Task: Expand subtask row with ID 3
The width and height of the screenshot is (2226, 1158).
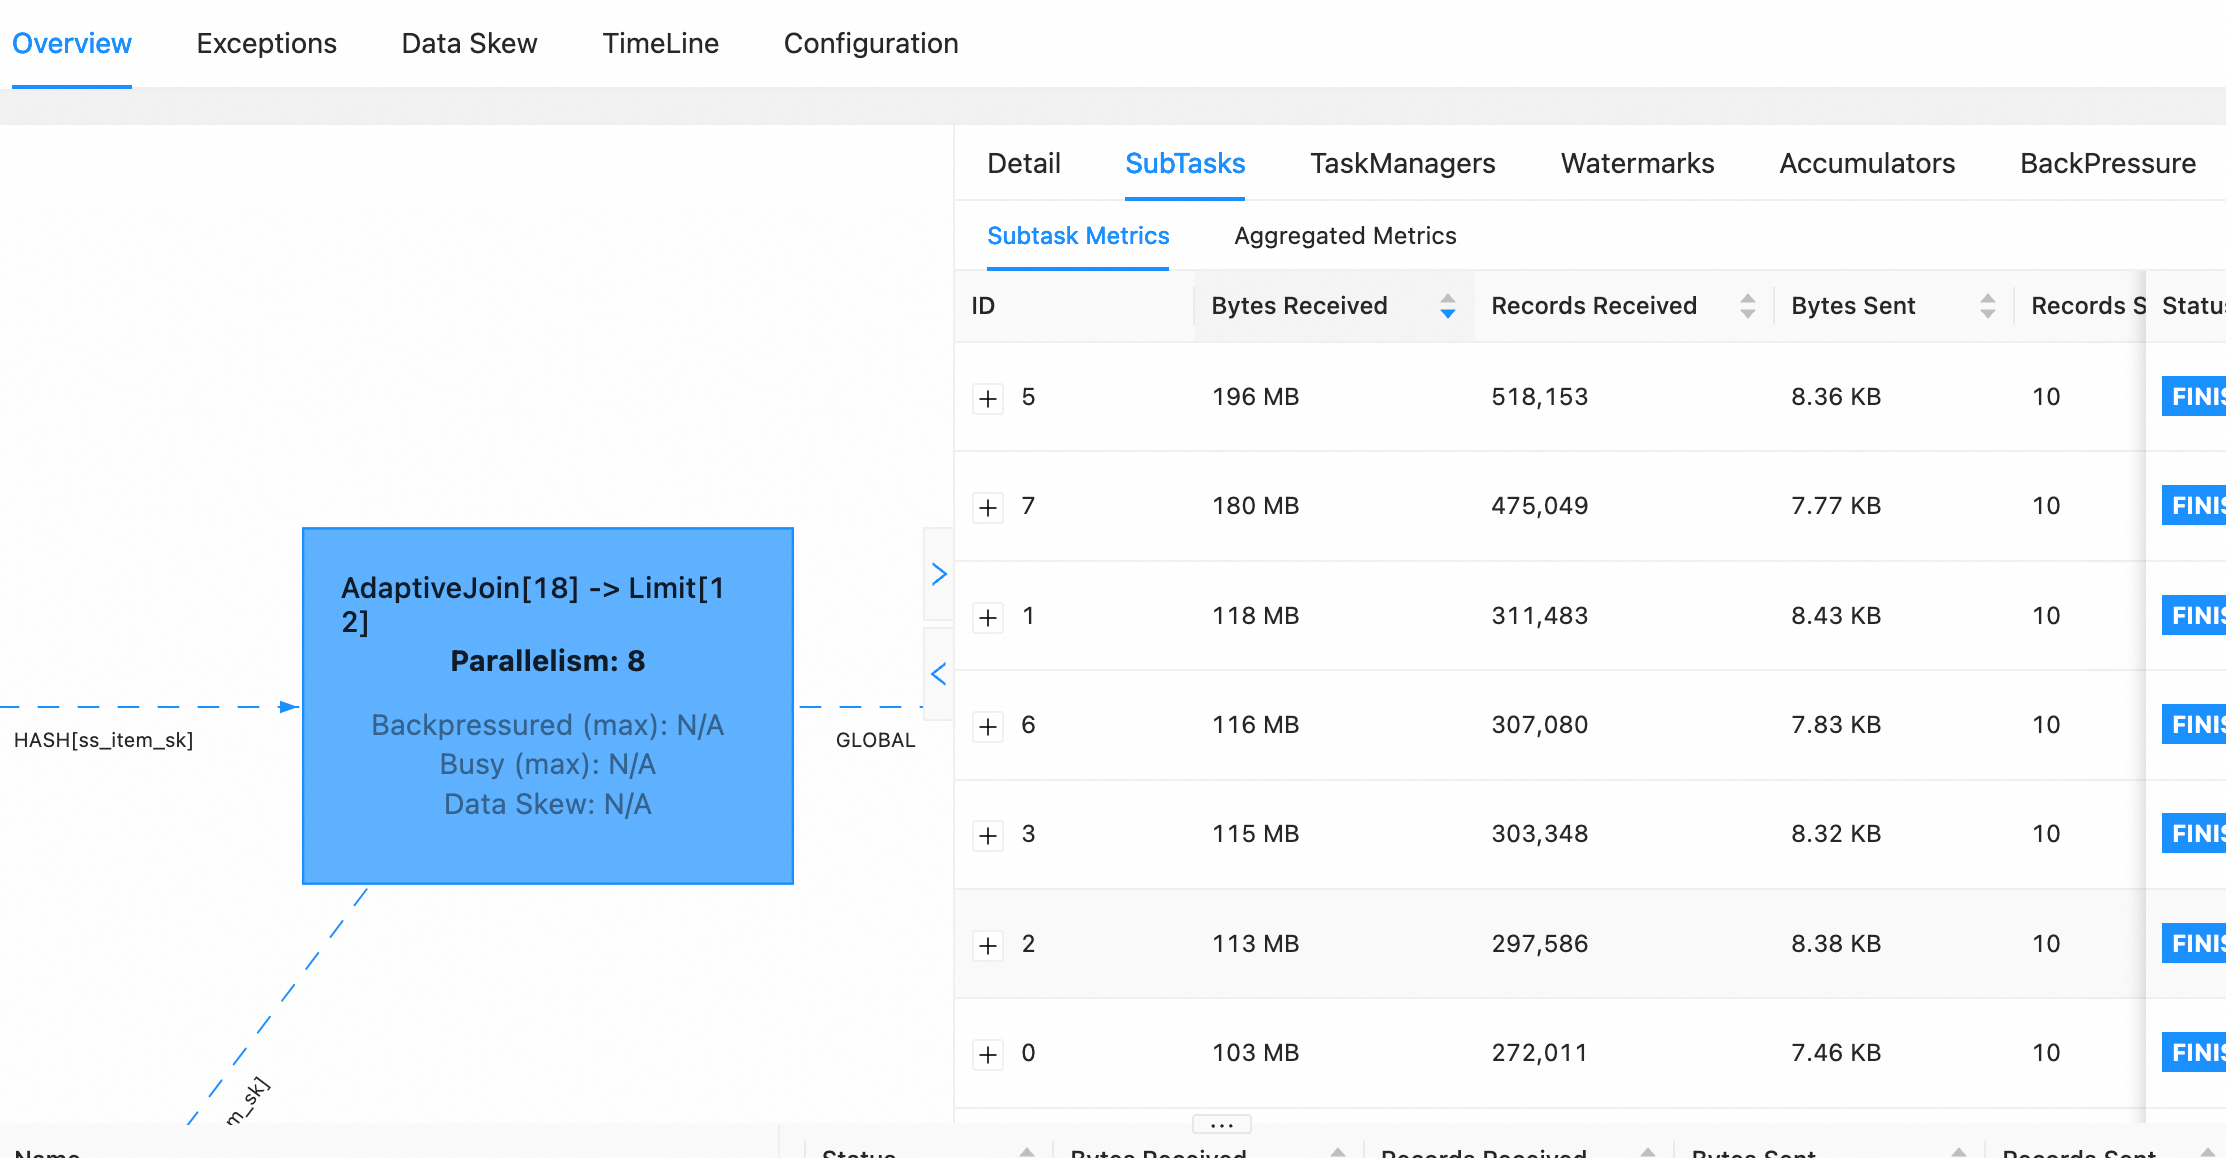Action: (x=988, y=835)
